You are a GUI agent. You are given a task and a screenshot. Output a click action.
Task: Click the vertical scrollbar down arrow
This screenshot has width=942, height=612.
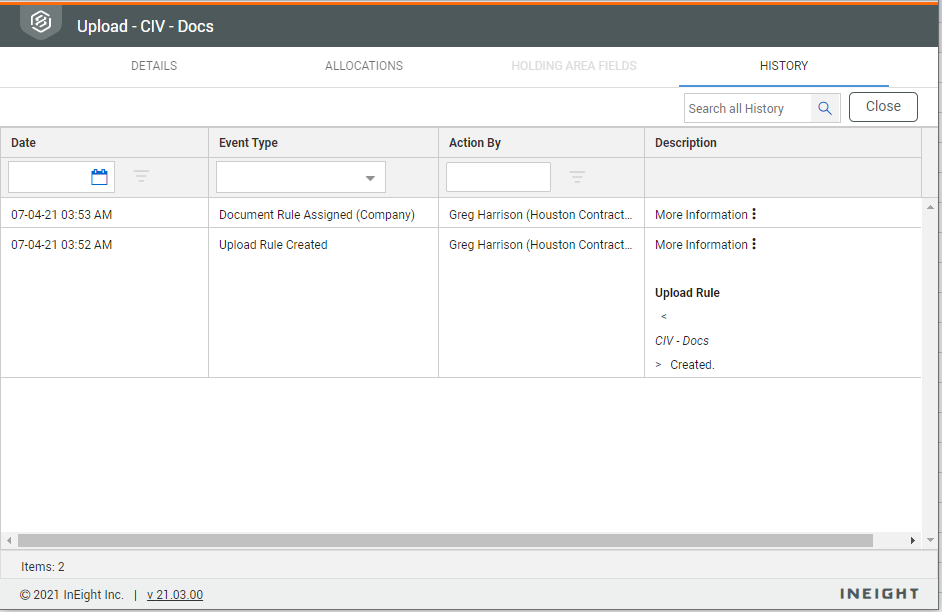[x=930, y=540]
